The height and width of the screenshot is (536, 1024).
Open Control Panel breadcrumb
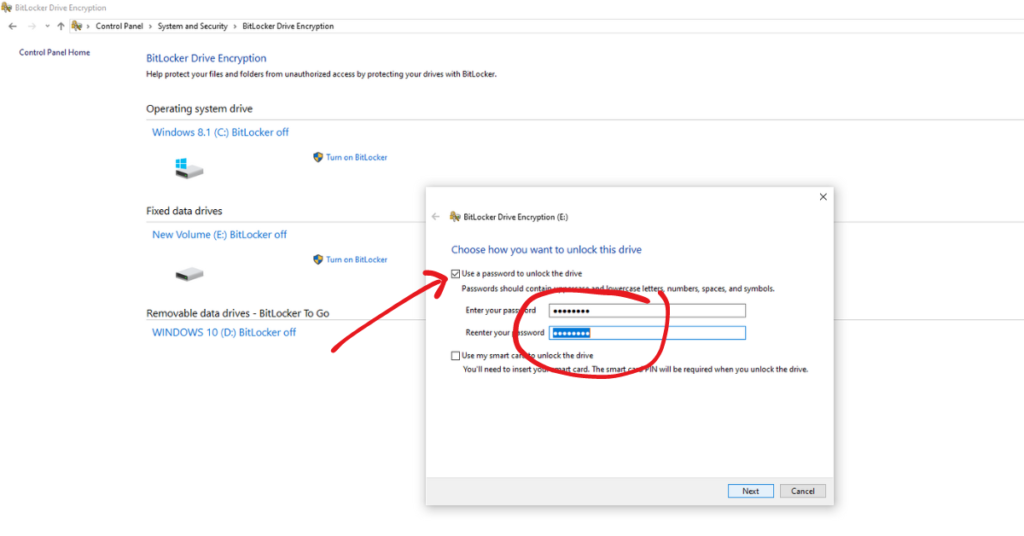119,26
